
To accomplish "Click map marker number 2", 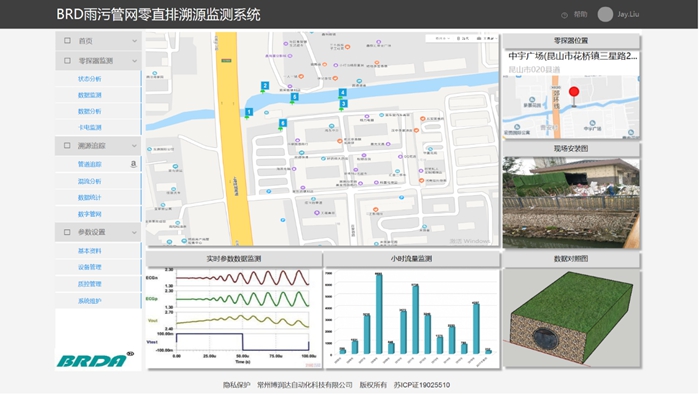I will [x=265, y=86].
